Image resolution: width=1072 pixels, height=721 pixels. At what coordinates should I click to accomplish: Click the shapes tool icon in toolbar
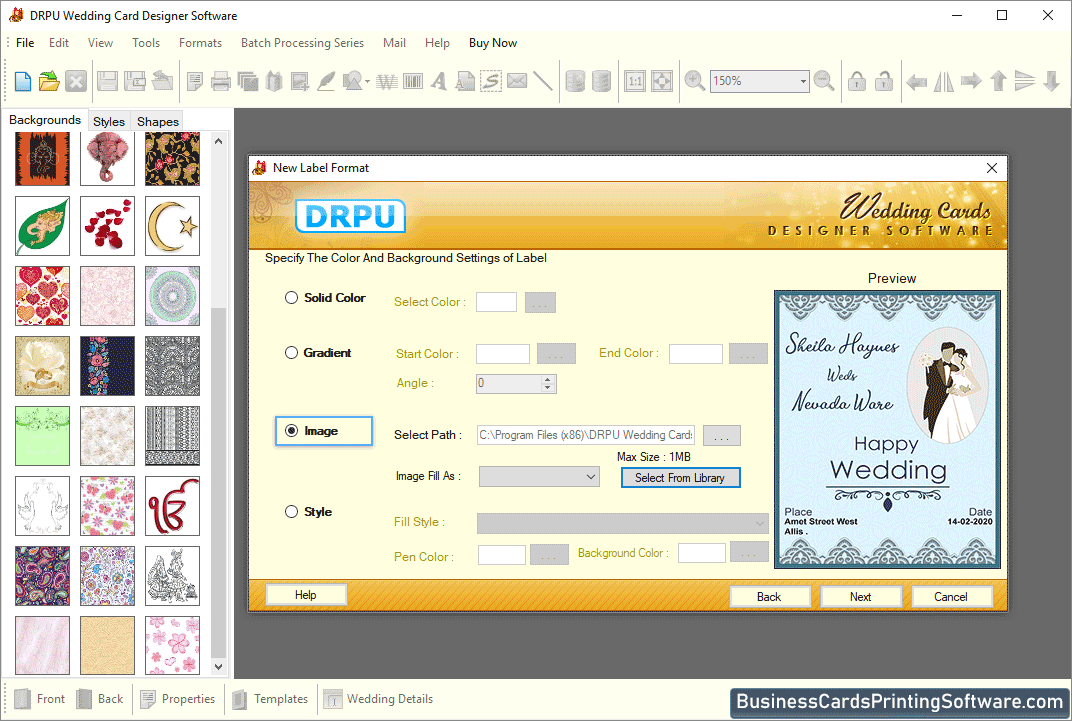point(352,81)
